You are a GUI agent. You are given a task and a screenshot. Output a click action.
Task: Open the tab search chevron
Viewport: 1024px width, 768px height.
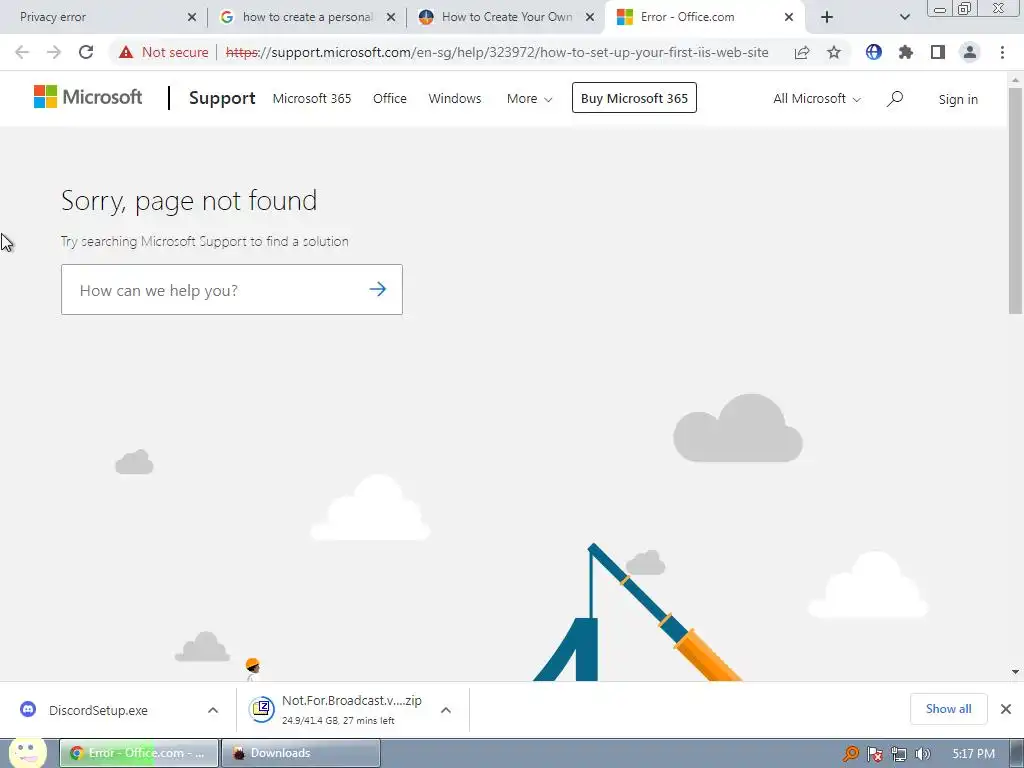(904, 17)
